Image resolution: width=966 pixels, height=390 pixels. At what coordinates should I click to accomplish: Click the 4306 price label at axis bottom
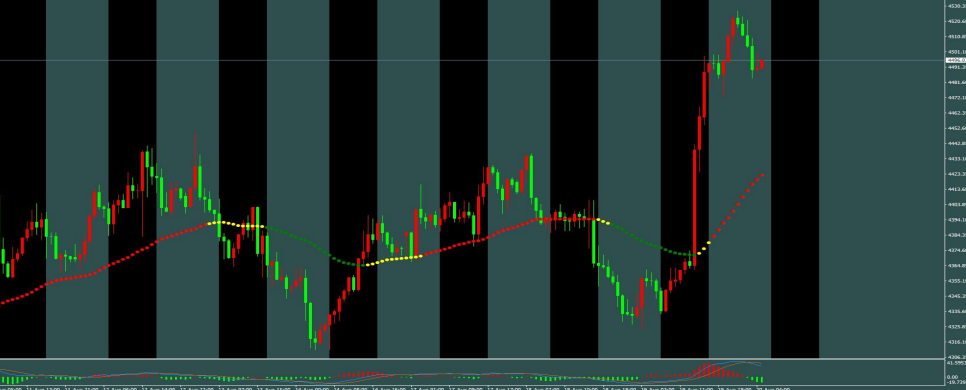pos(956,357)
